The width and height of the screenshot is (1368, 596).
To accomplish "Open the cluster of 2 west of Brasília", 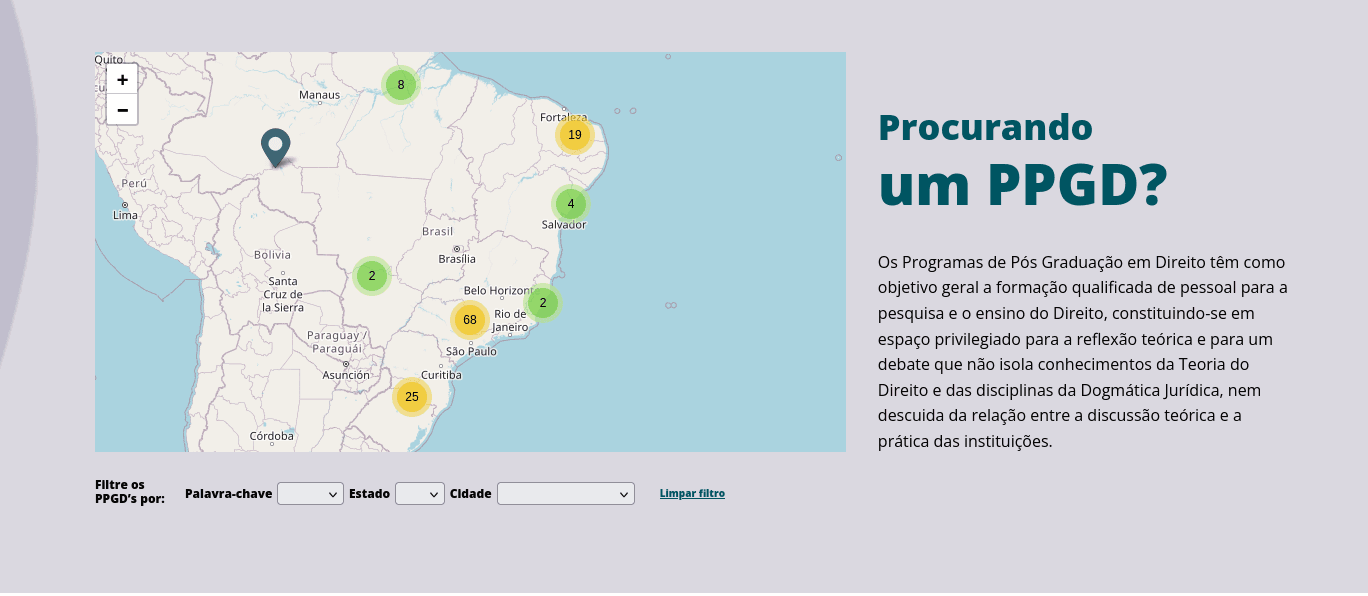I will pyautogui.click(x=372, y=276).
